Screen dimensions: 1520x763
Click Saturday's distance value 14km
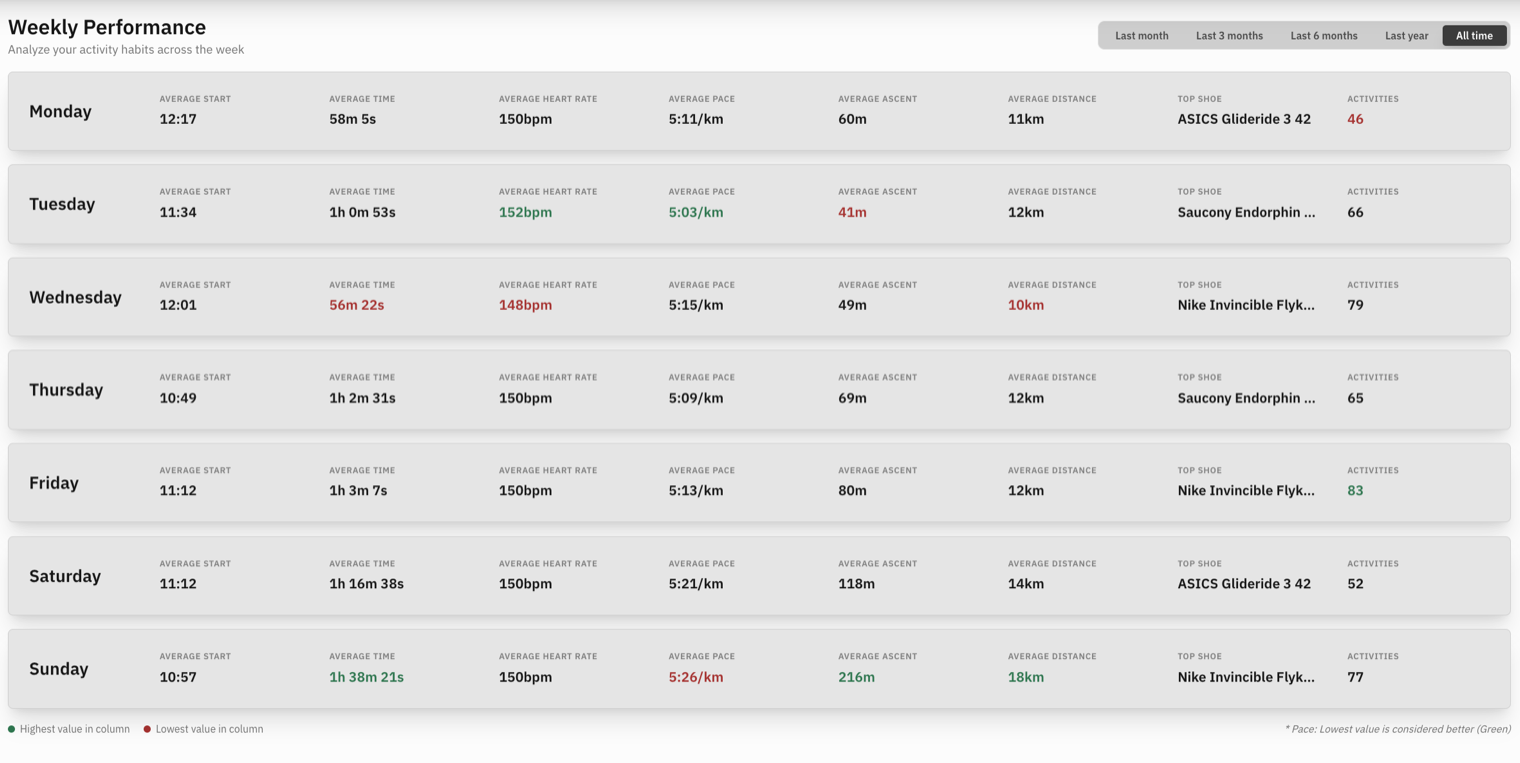click(x=1026, y=584)
